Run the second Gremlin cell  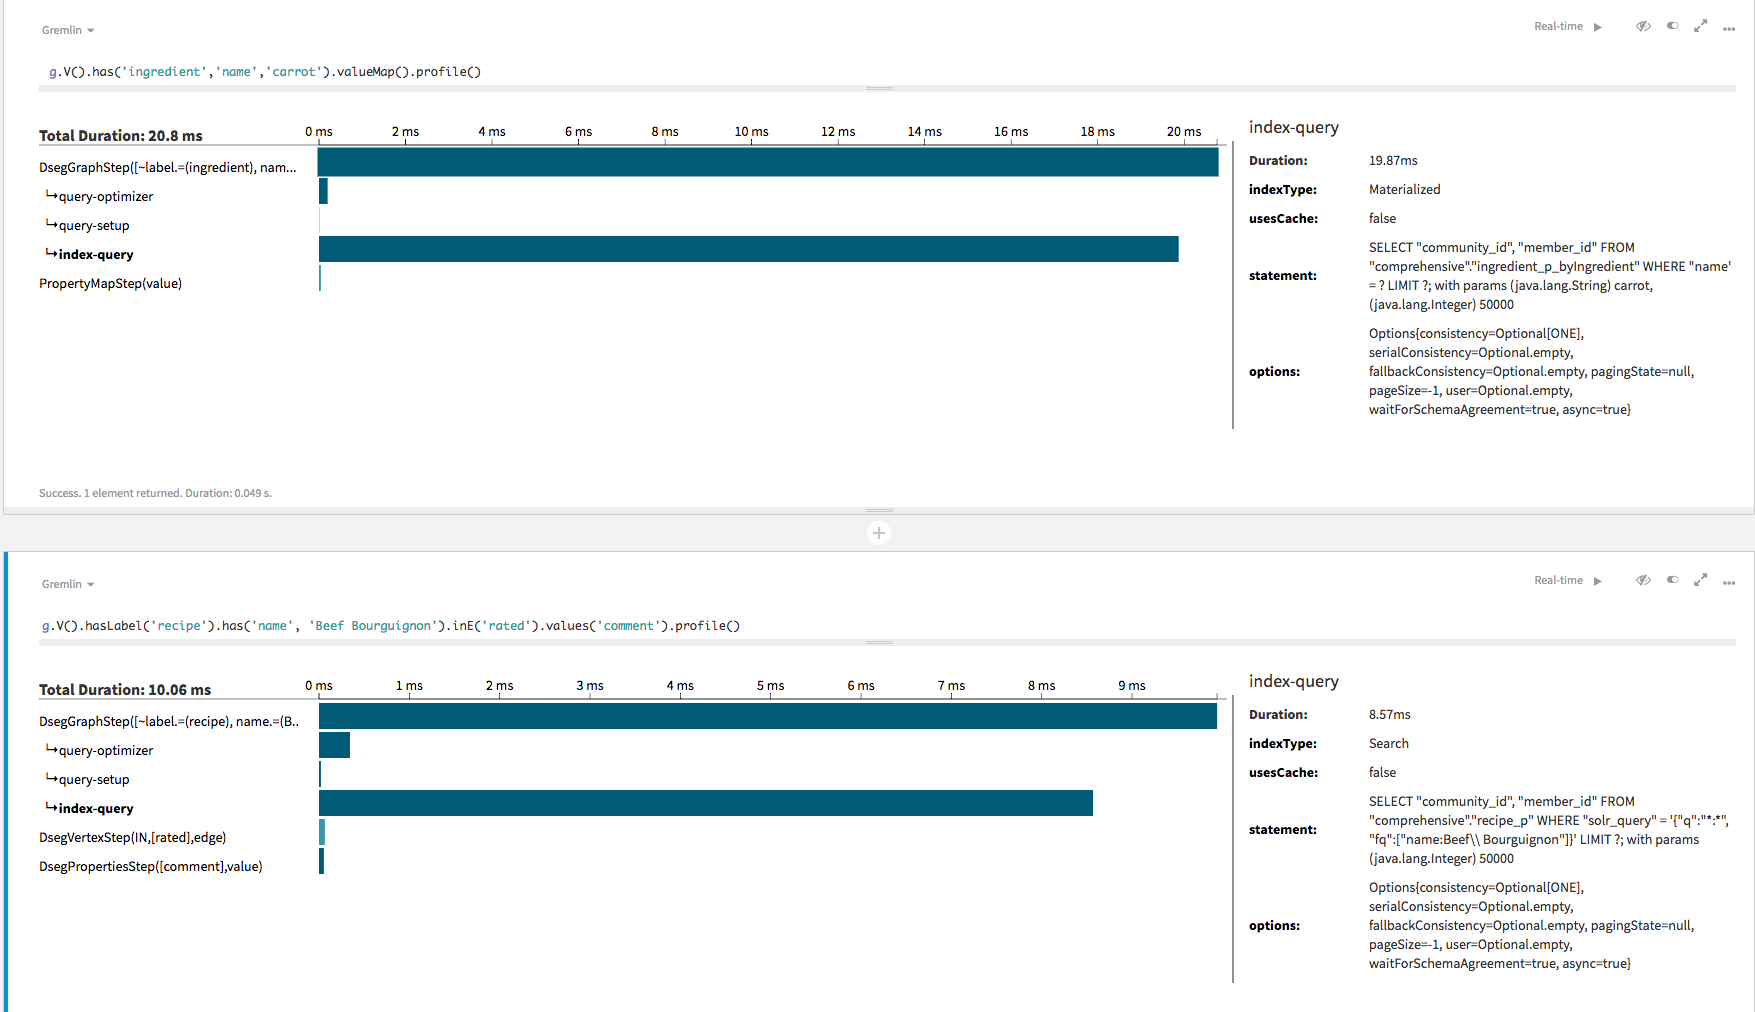coord(1597,581)
